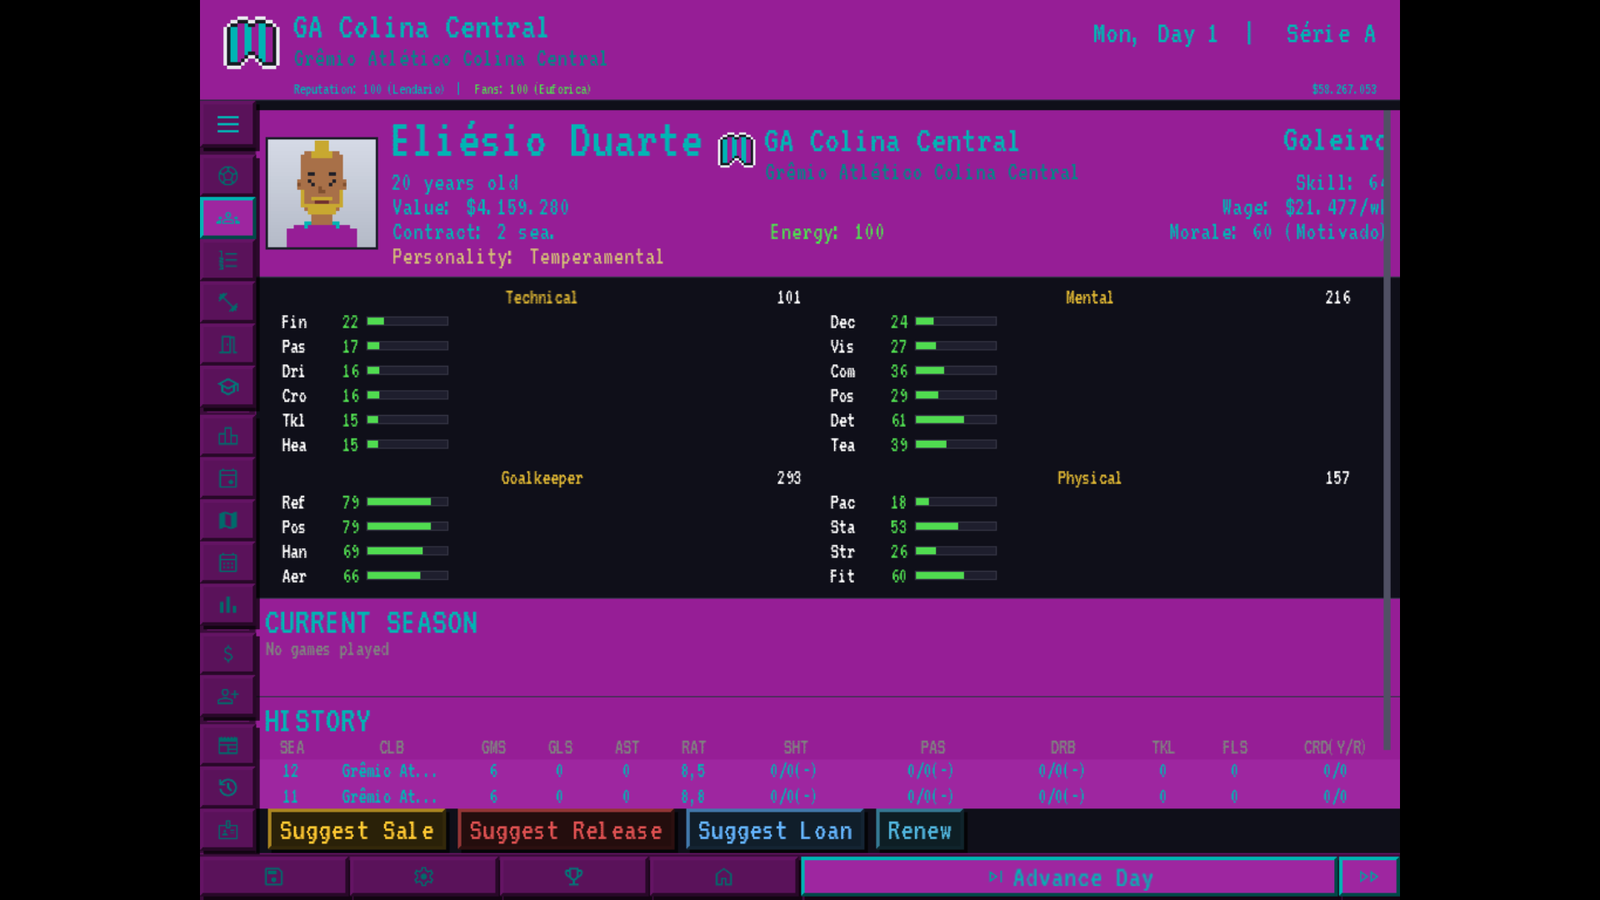1600x900 pixels.
Task: Click the Det attribute progress bar
Action: point(956,420)
